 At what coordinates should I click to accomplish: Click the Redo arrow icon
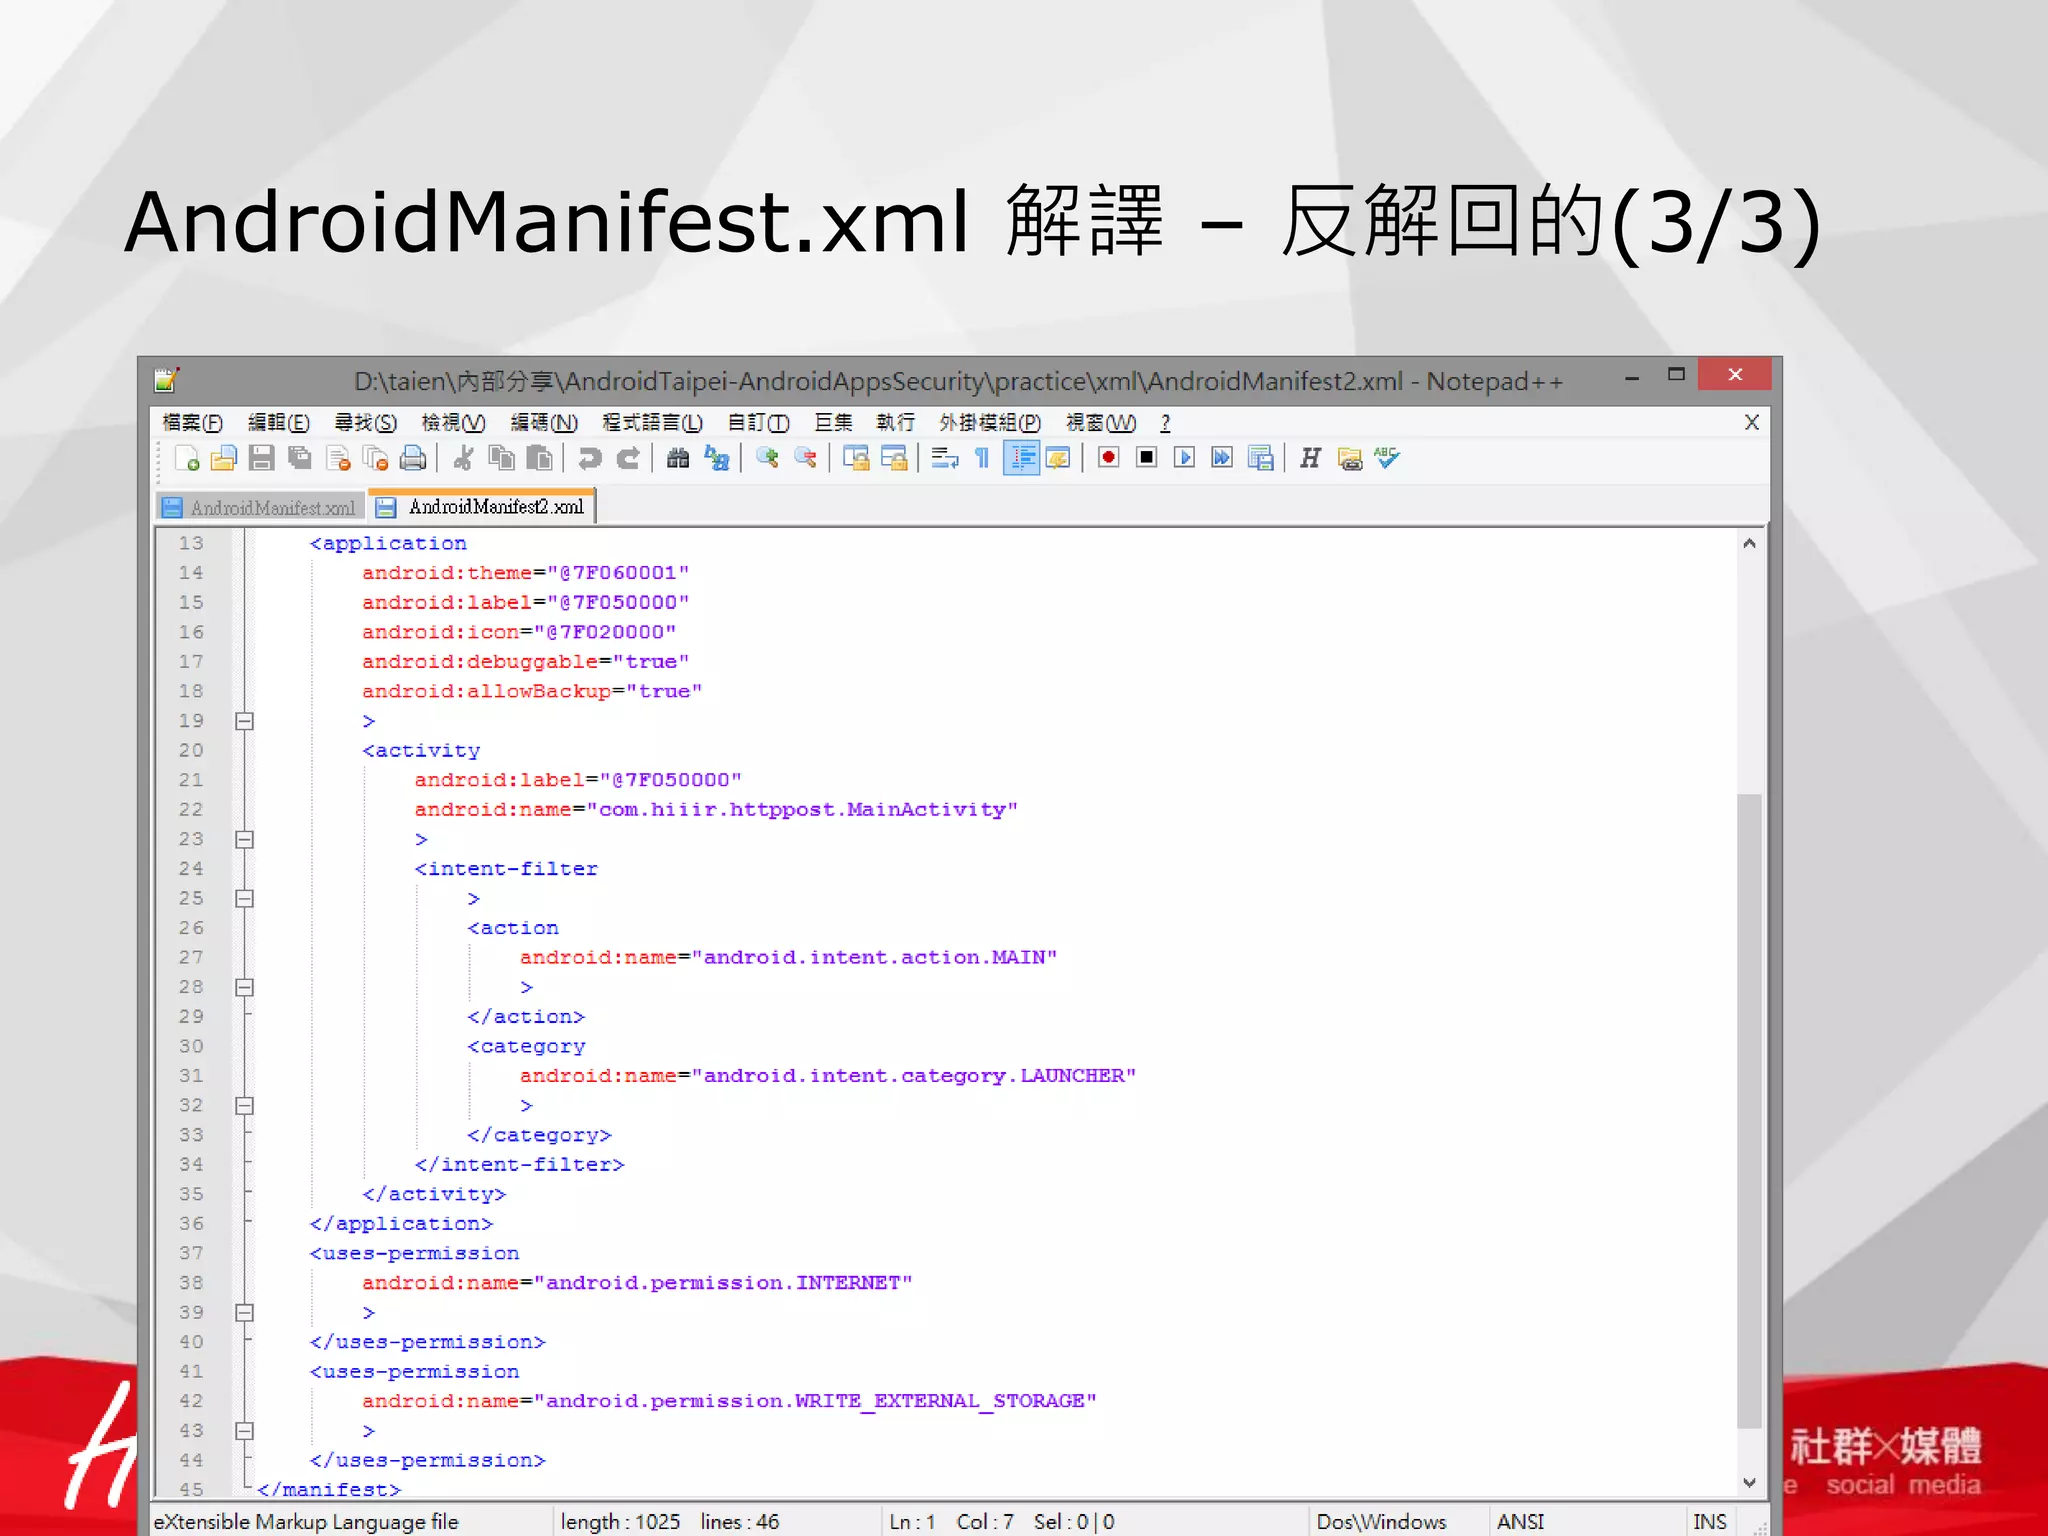[x=628, y=459]
